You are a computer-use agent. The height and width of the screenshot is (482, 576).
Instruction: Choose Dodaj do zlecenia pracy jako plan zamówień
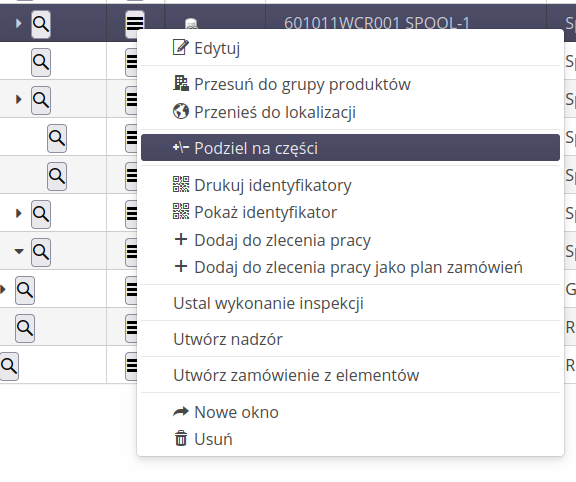point(358,267)
